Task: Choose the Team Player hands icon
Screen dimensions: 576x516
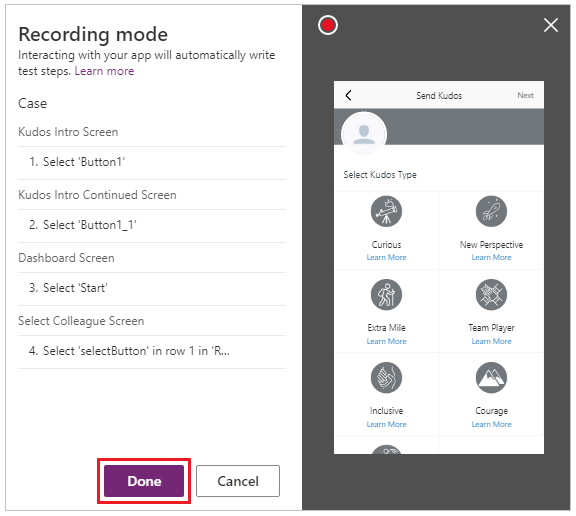Action: point(491,295)
